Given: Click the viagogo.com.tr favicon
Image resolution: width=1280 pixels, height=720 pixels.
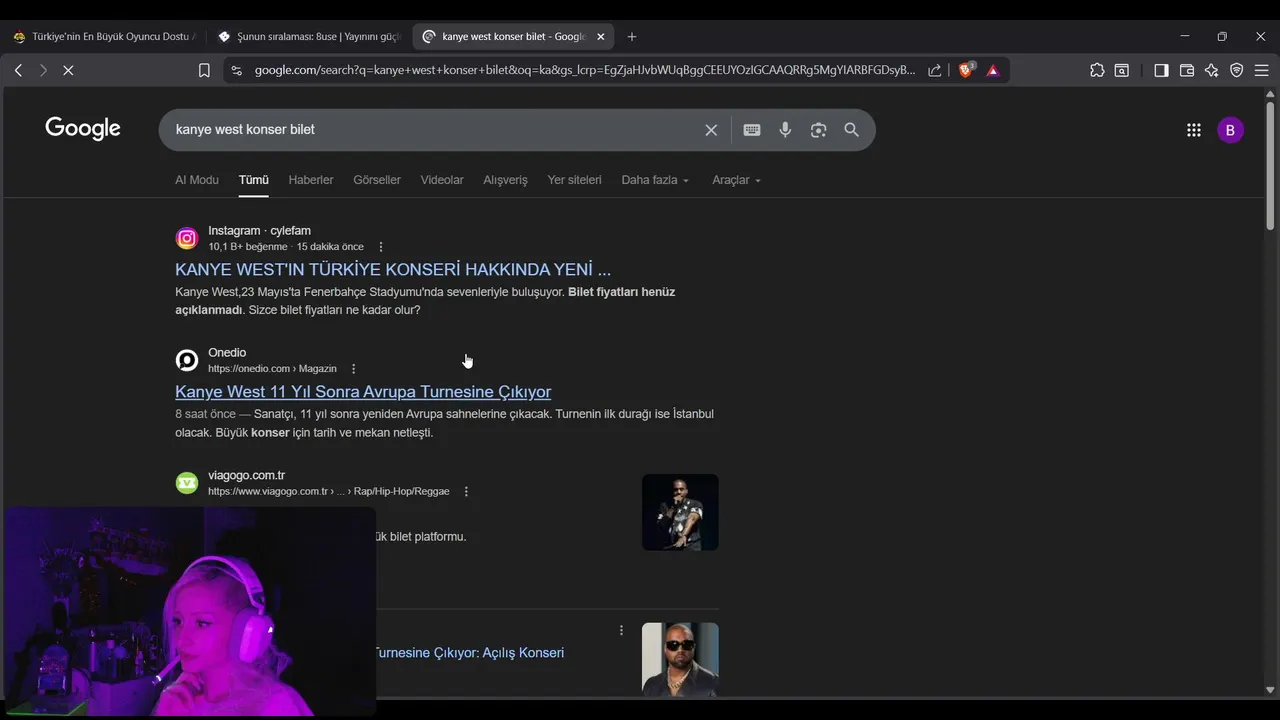Looking at the screenshot, I should coord(187,483).
